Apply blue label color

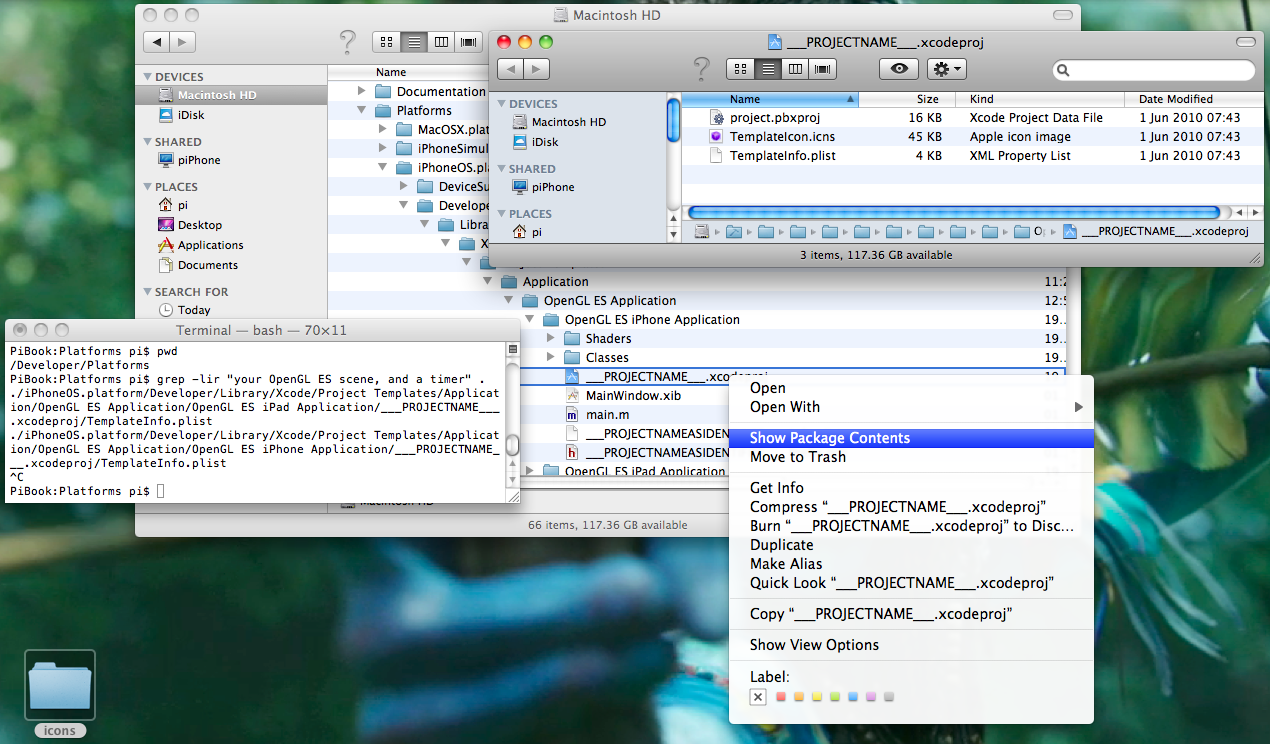tap(853, 697)
